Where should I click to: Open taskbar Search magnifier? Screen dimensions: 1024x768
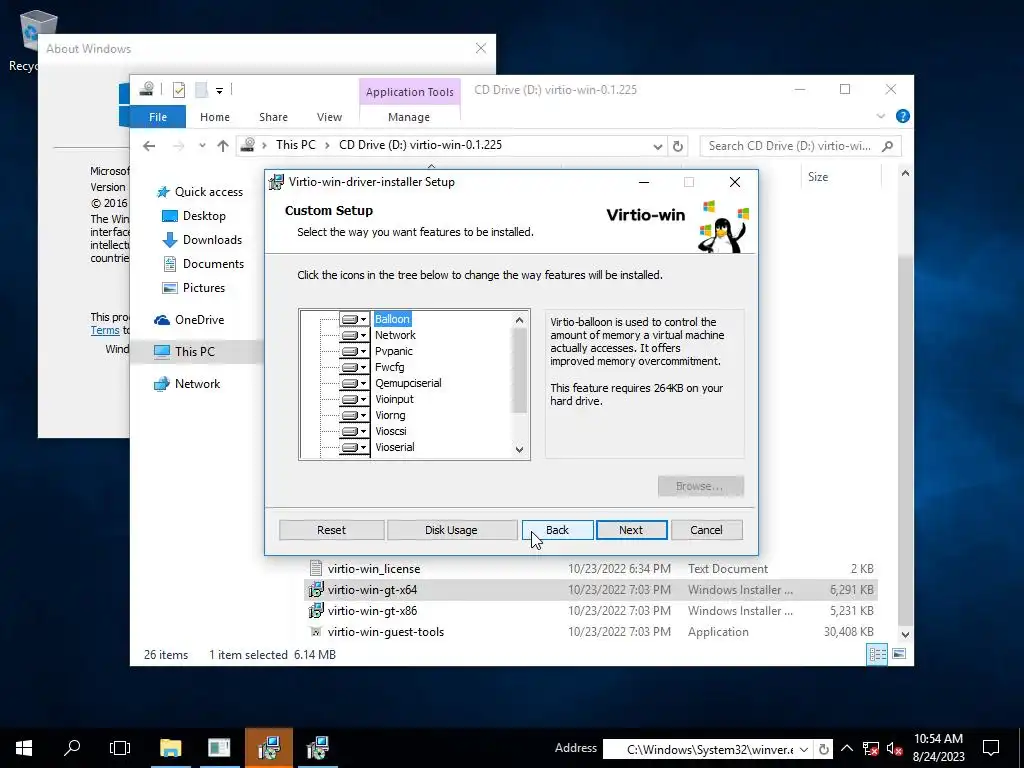[72, 748]
